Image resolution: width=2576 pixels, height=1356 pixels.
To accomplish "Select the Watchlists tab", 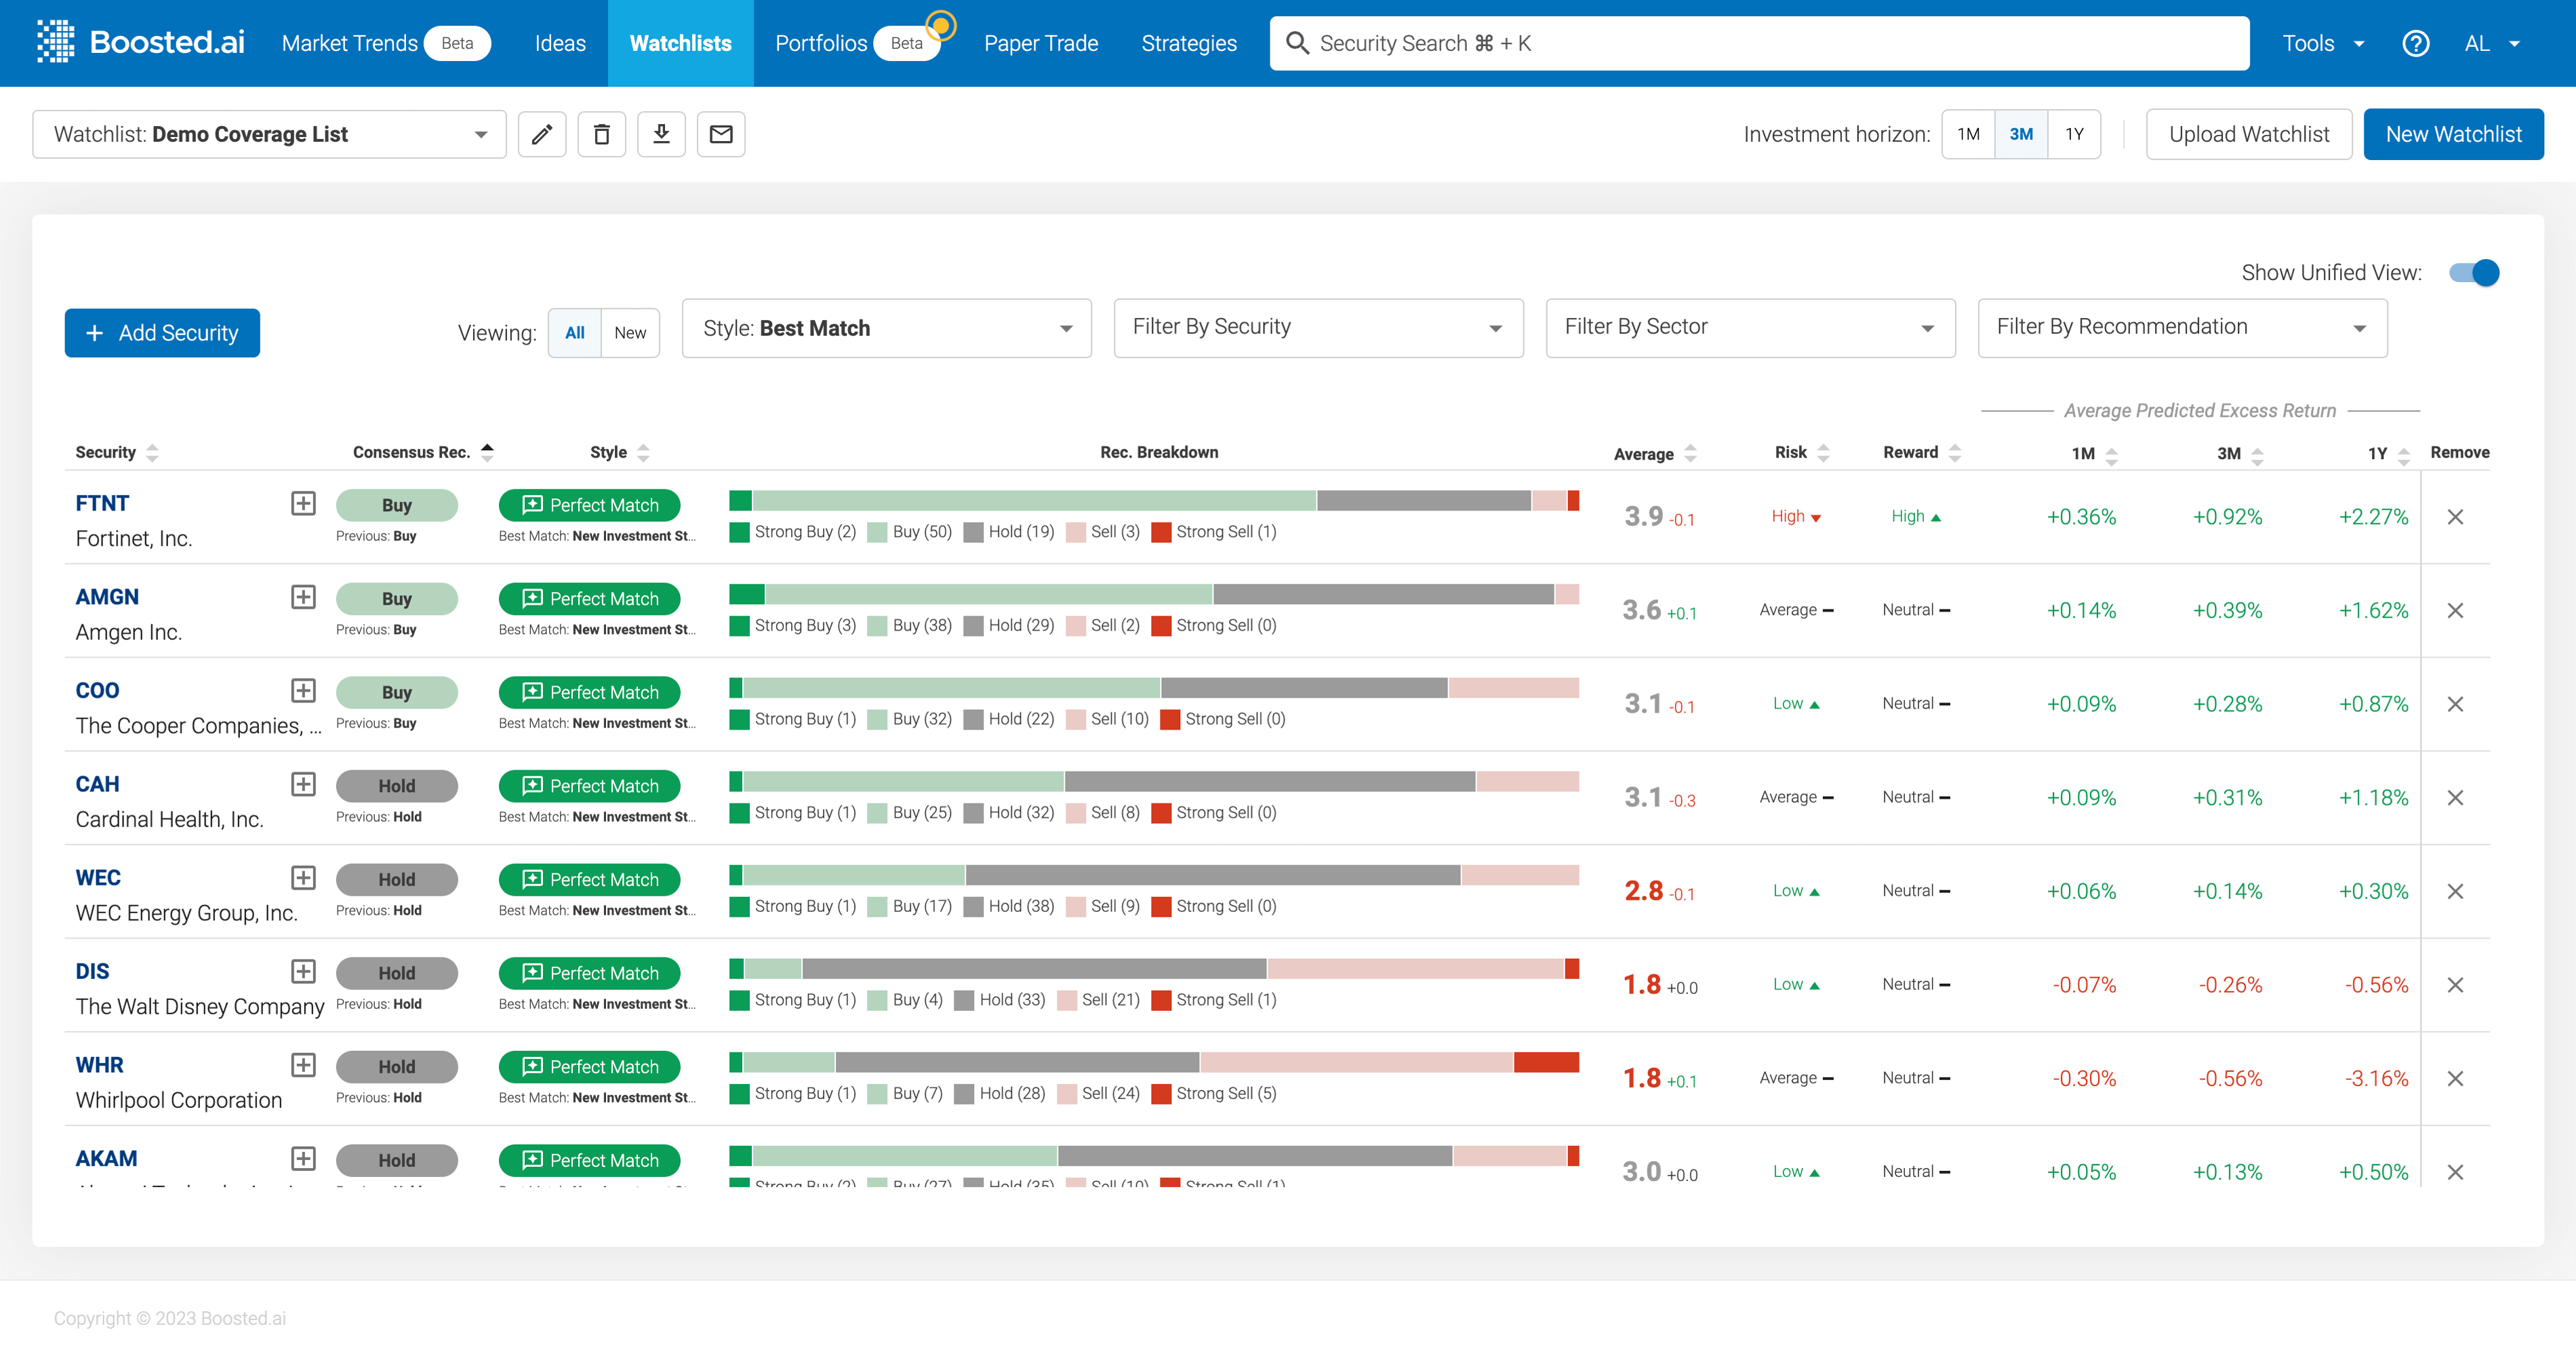I will pyautogui.click(x=680, y=43).
